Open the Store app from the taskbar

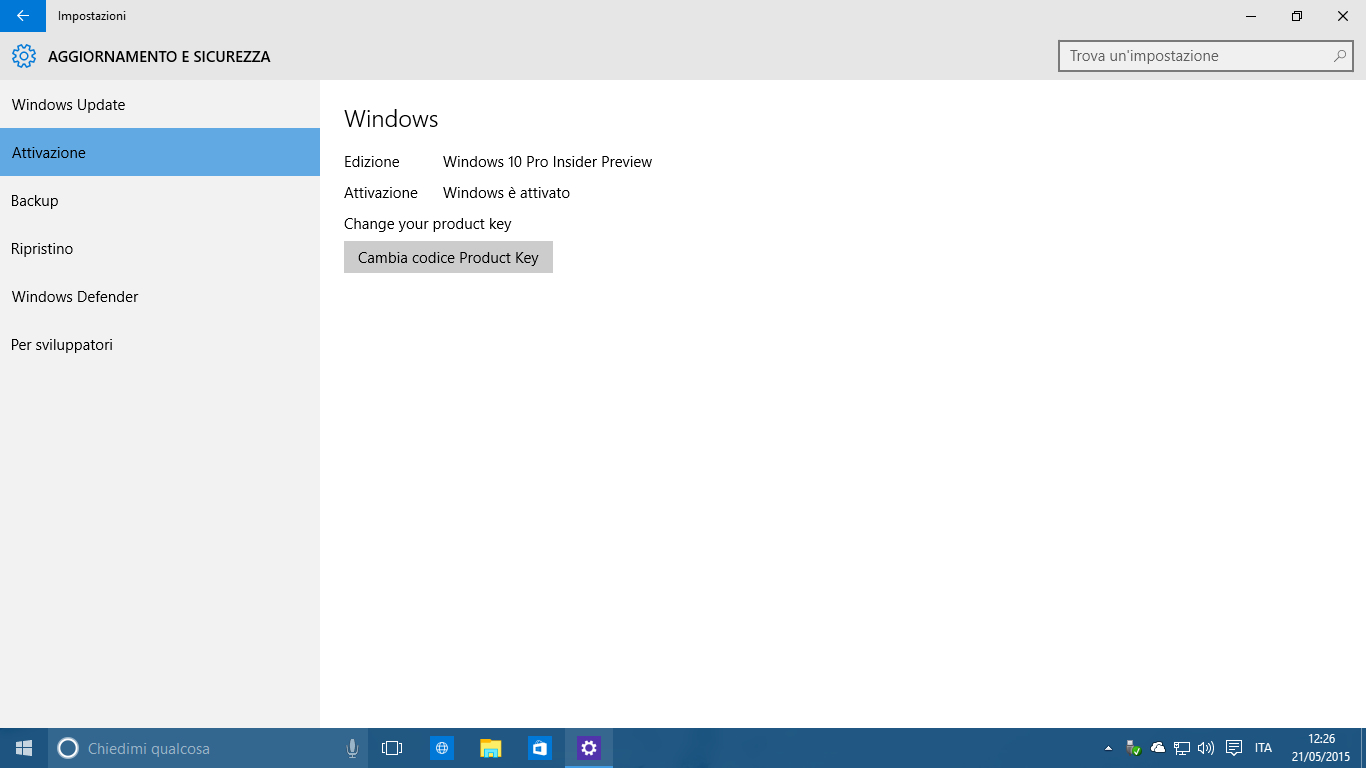540,748
